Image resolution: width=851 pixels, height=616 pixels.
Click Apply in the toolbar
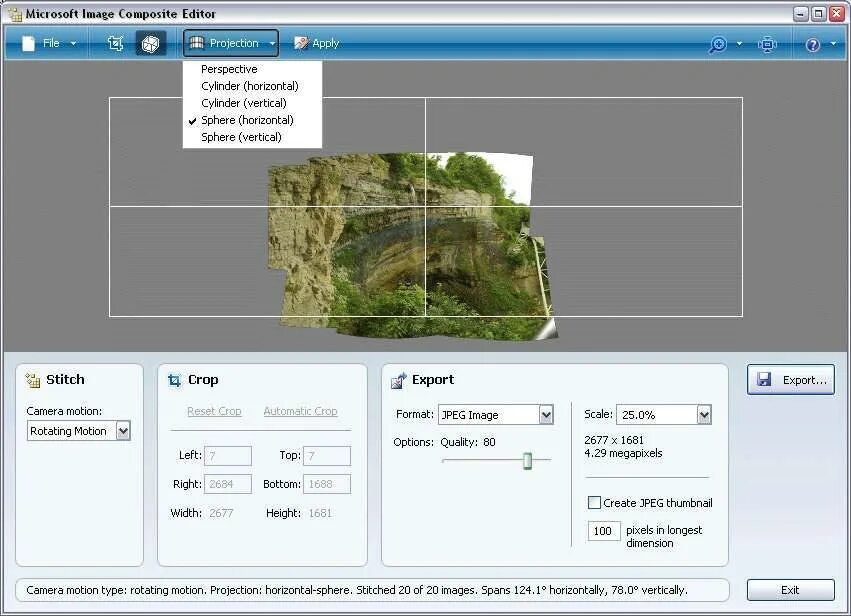316,43
